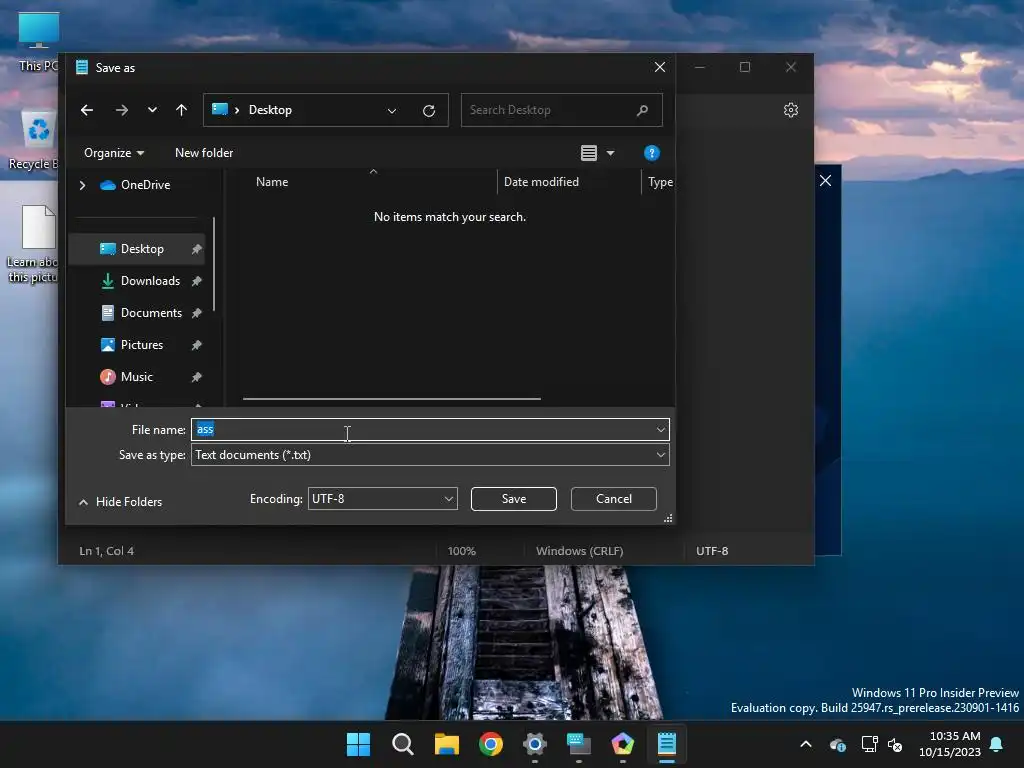Click the search magnifier in Save as
Screen dimensions: 1024x768
click(643, 110)
